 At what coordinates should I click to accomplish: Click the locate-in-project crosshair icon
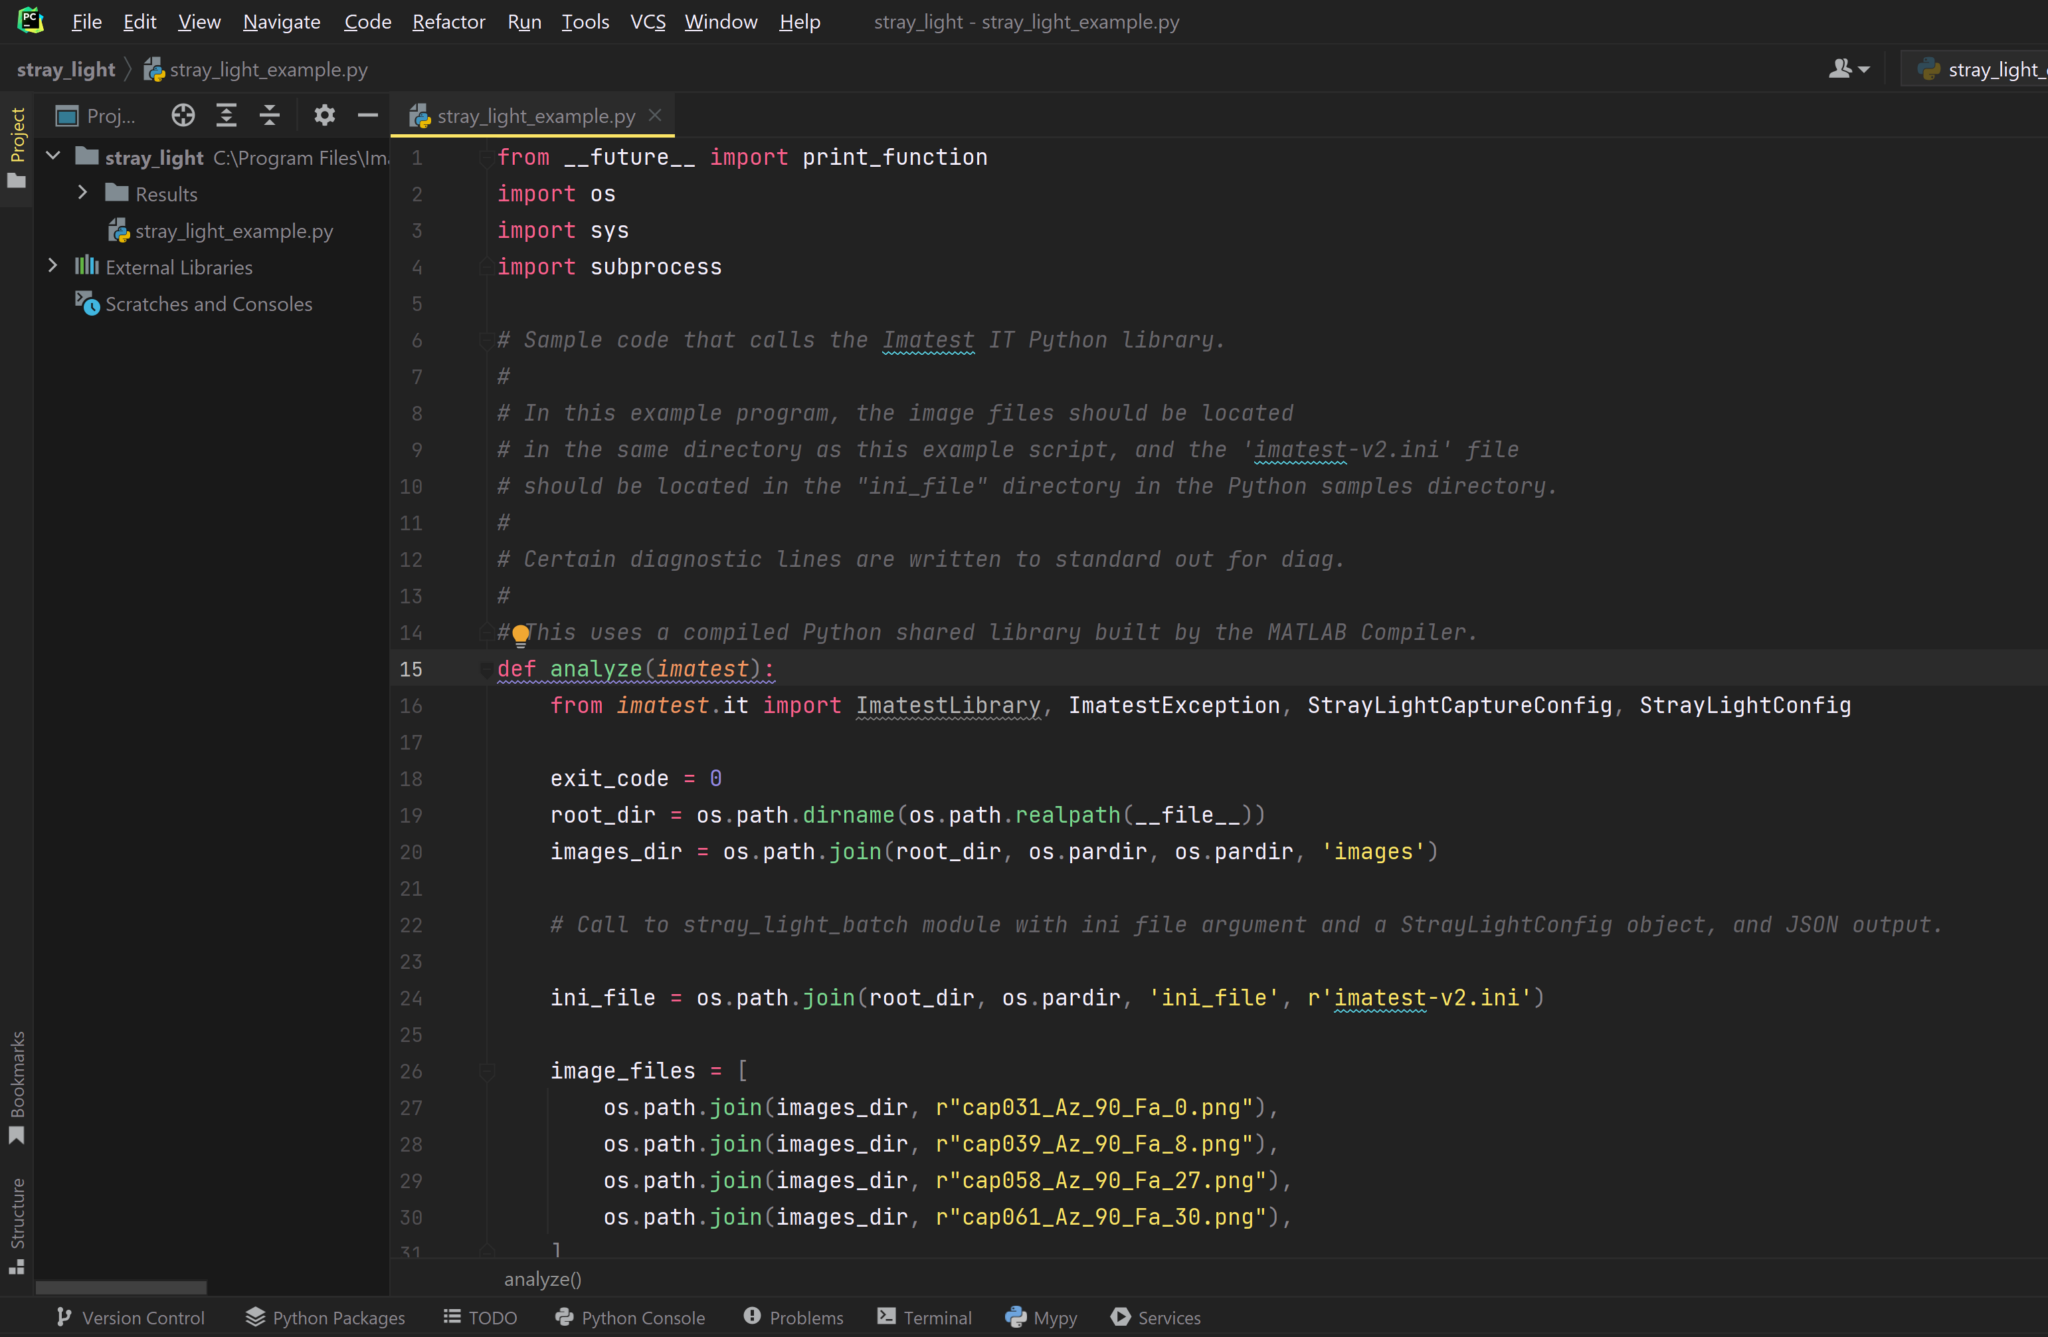[x=182, y=116]
